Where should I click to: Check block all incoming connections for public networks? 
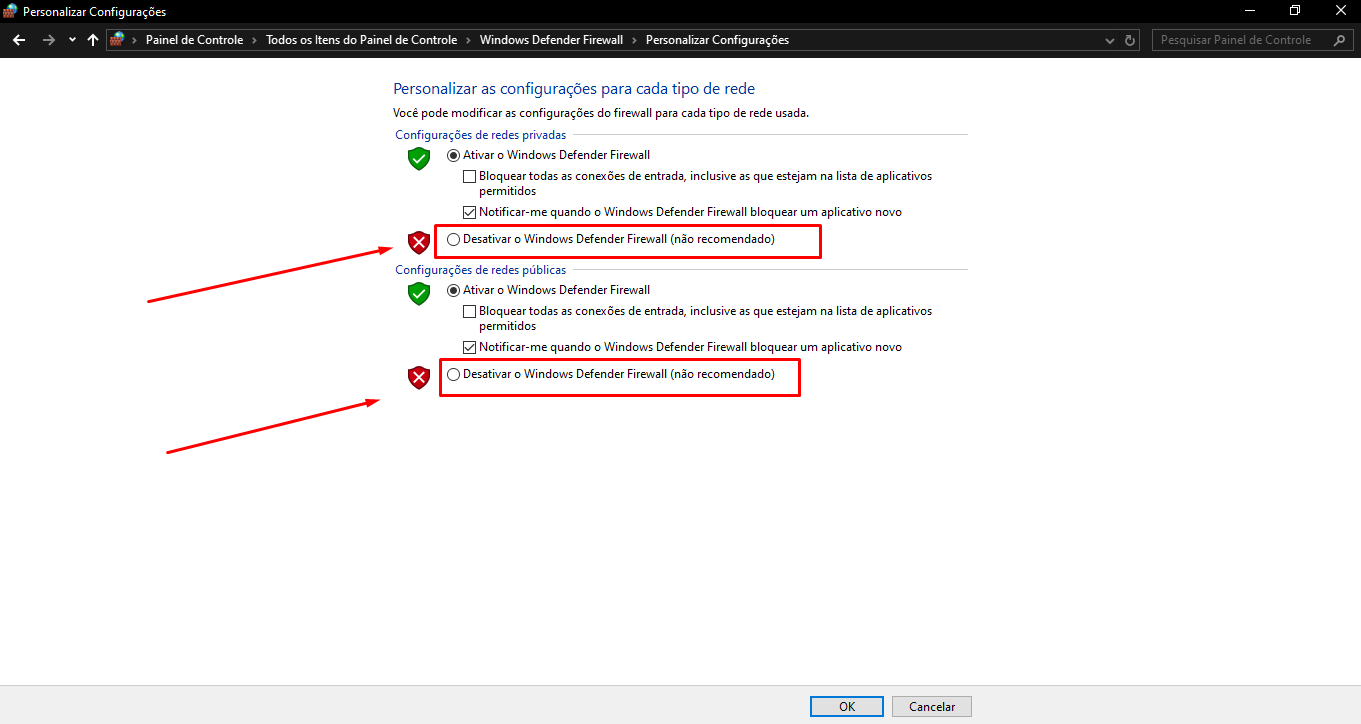tap(470, 311)
